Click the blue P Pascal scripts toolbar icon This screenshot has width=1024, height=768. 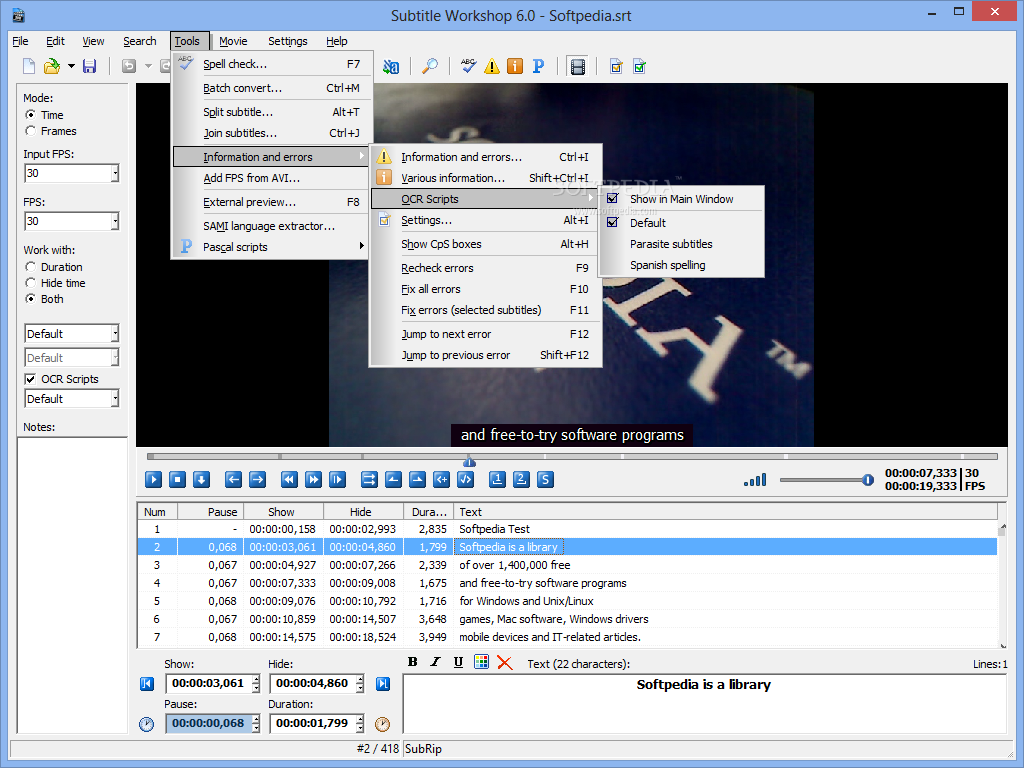(x=538, y=66)
